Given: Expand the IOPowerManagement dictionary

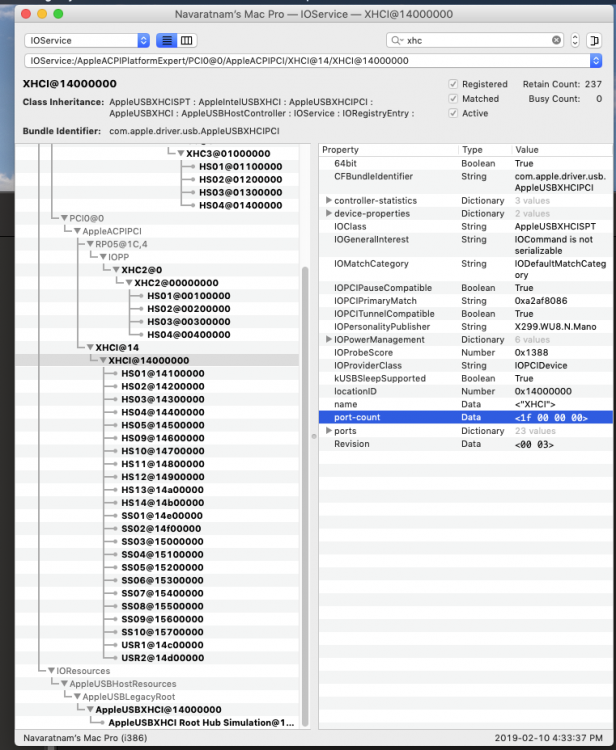Looking at the screenshot, I should (x=329, y=339).
